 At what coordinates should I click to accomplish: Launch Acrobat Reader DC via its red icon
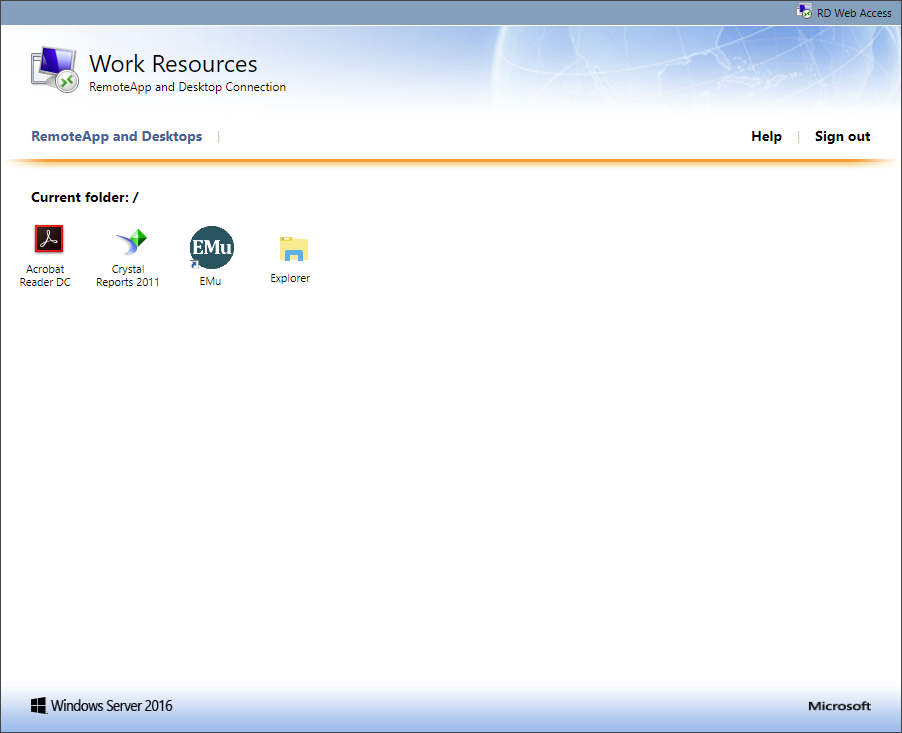click(48, 239)
